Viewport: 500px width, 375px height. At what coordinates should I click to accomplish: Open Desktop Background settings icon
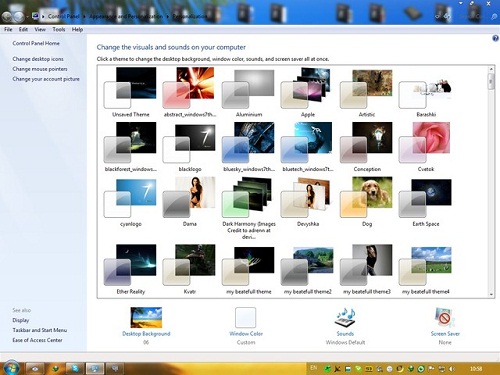coord(146,318)
